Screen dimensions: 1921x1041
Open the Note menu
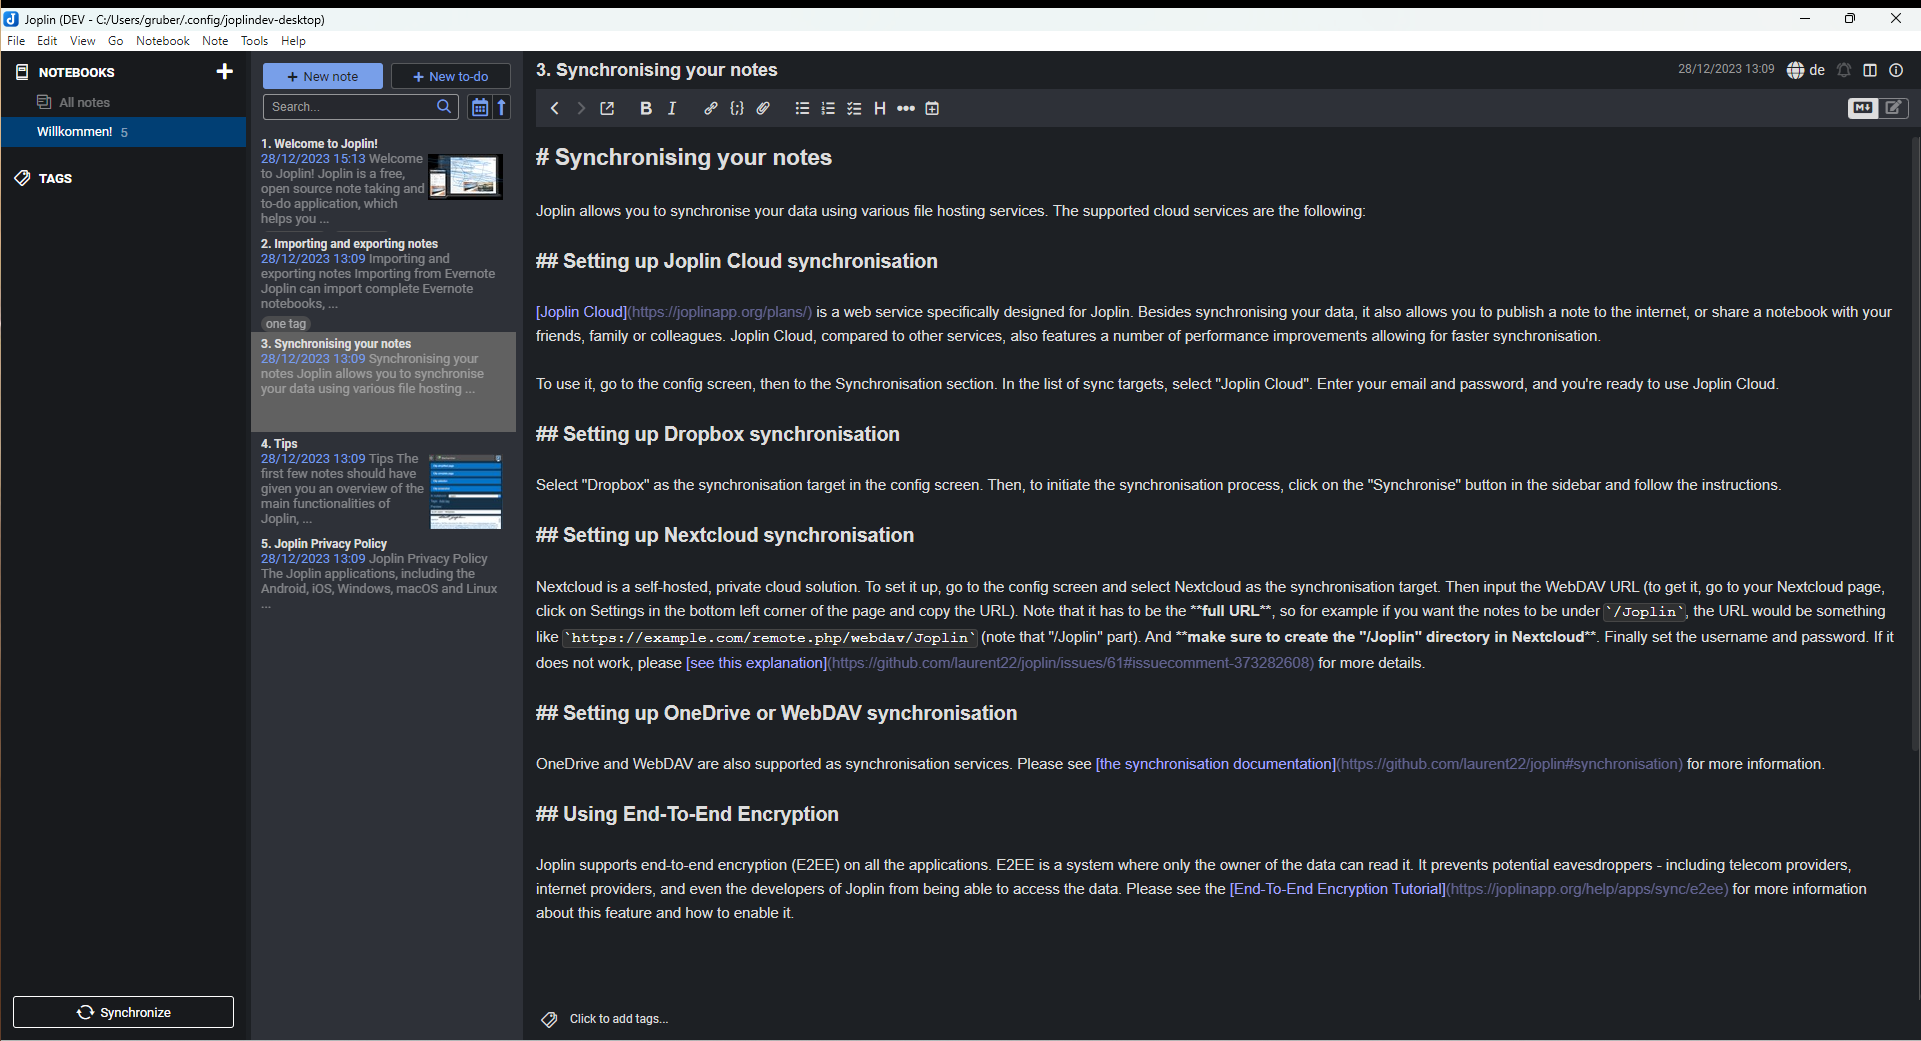coord(215,41)
